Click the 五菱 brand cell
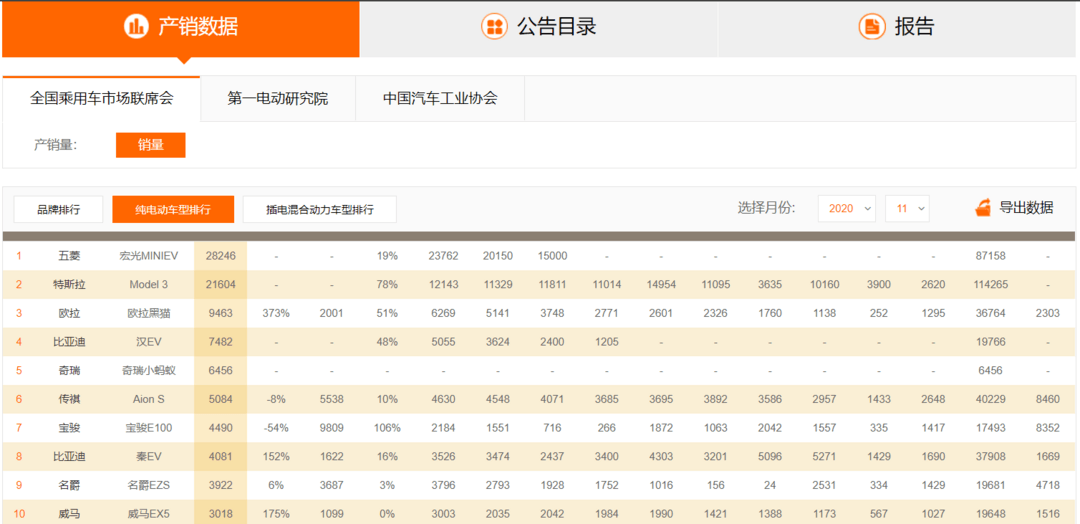The image size is (1080, 524). [x=70, y=255]
